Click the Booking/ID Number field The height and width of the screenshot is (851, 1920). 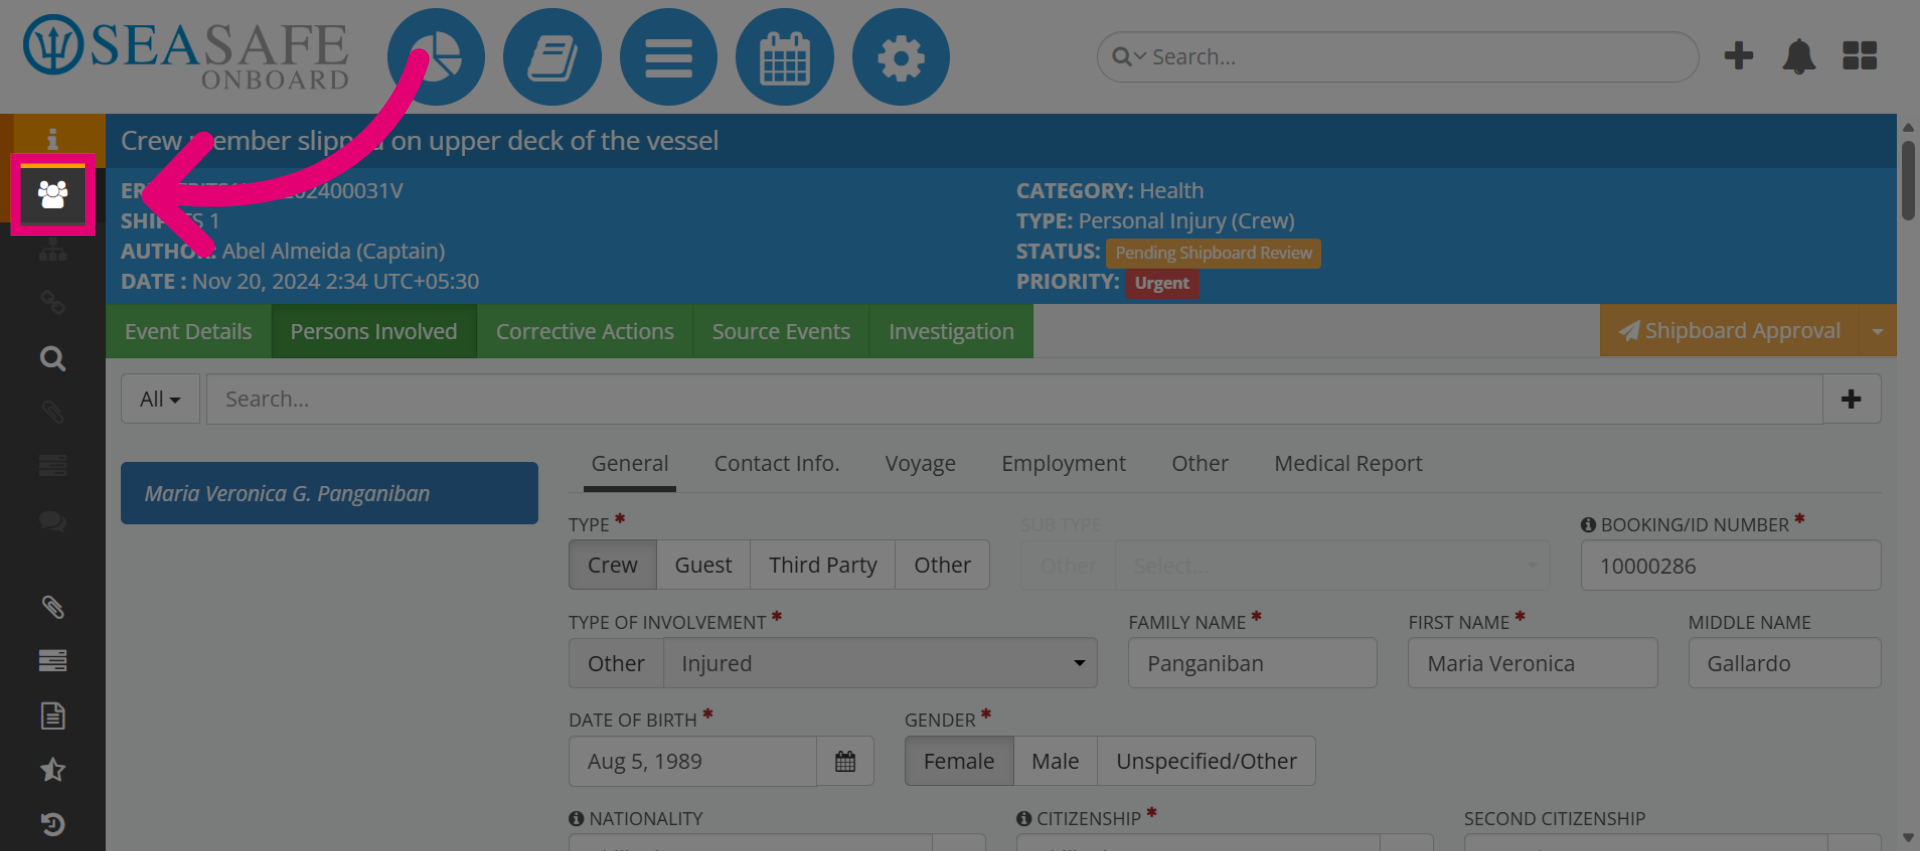1730,565
